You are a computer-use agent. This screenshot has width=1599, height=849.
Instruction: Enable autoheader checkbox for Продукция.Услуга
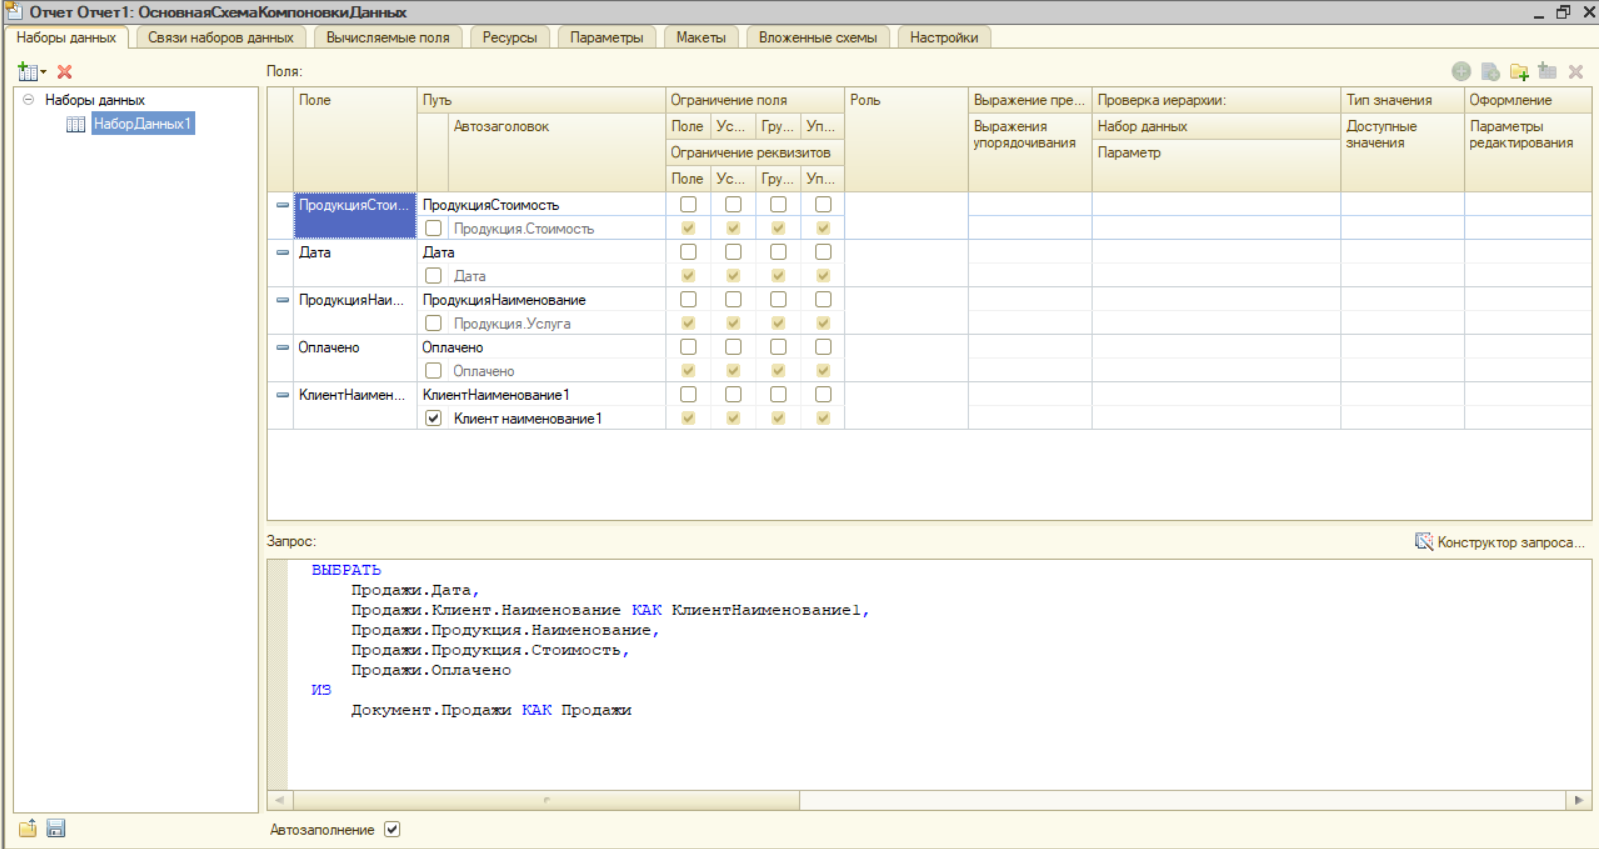tap(433, 323)
